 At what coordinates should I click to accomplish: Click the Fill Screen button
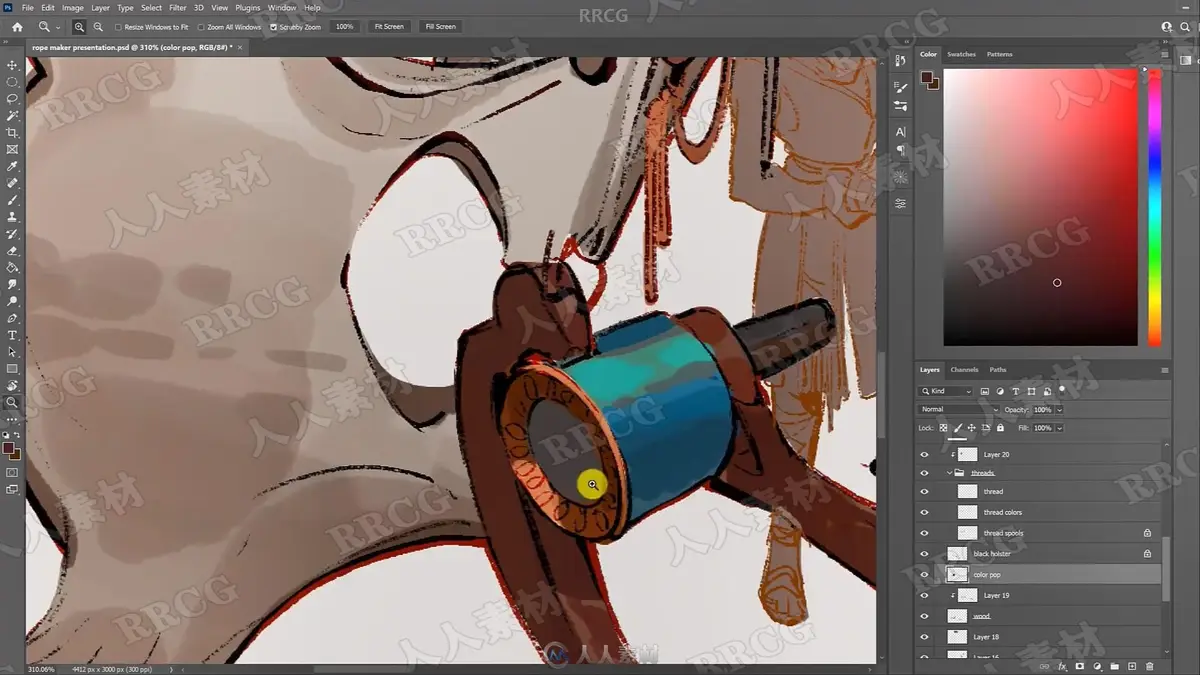(x=440, y=27)
